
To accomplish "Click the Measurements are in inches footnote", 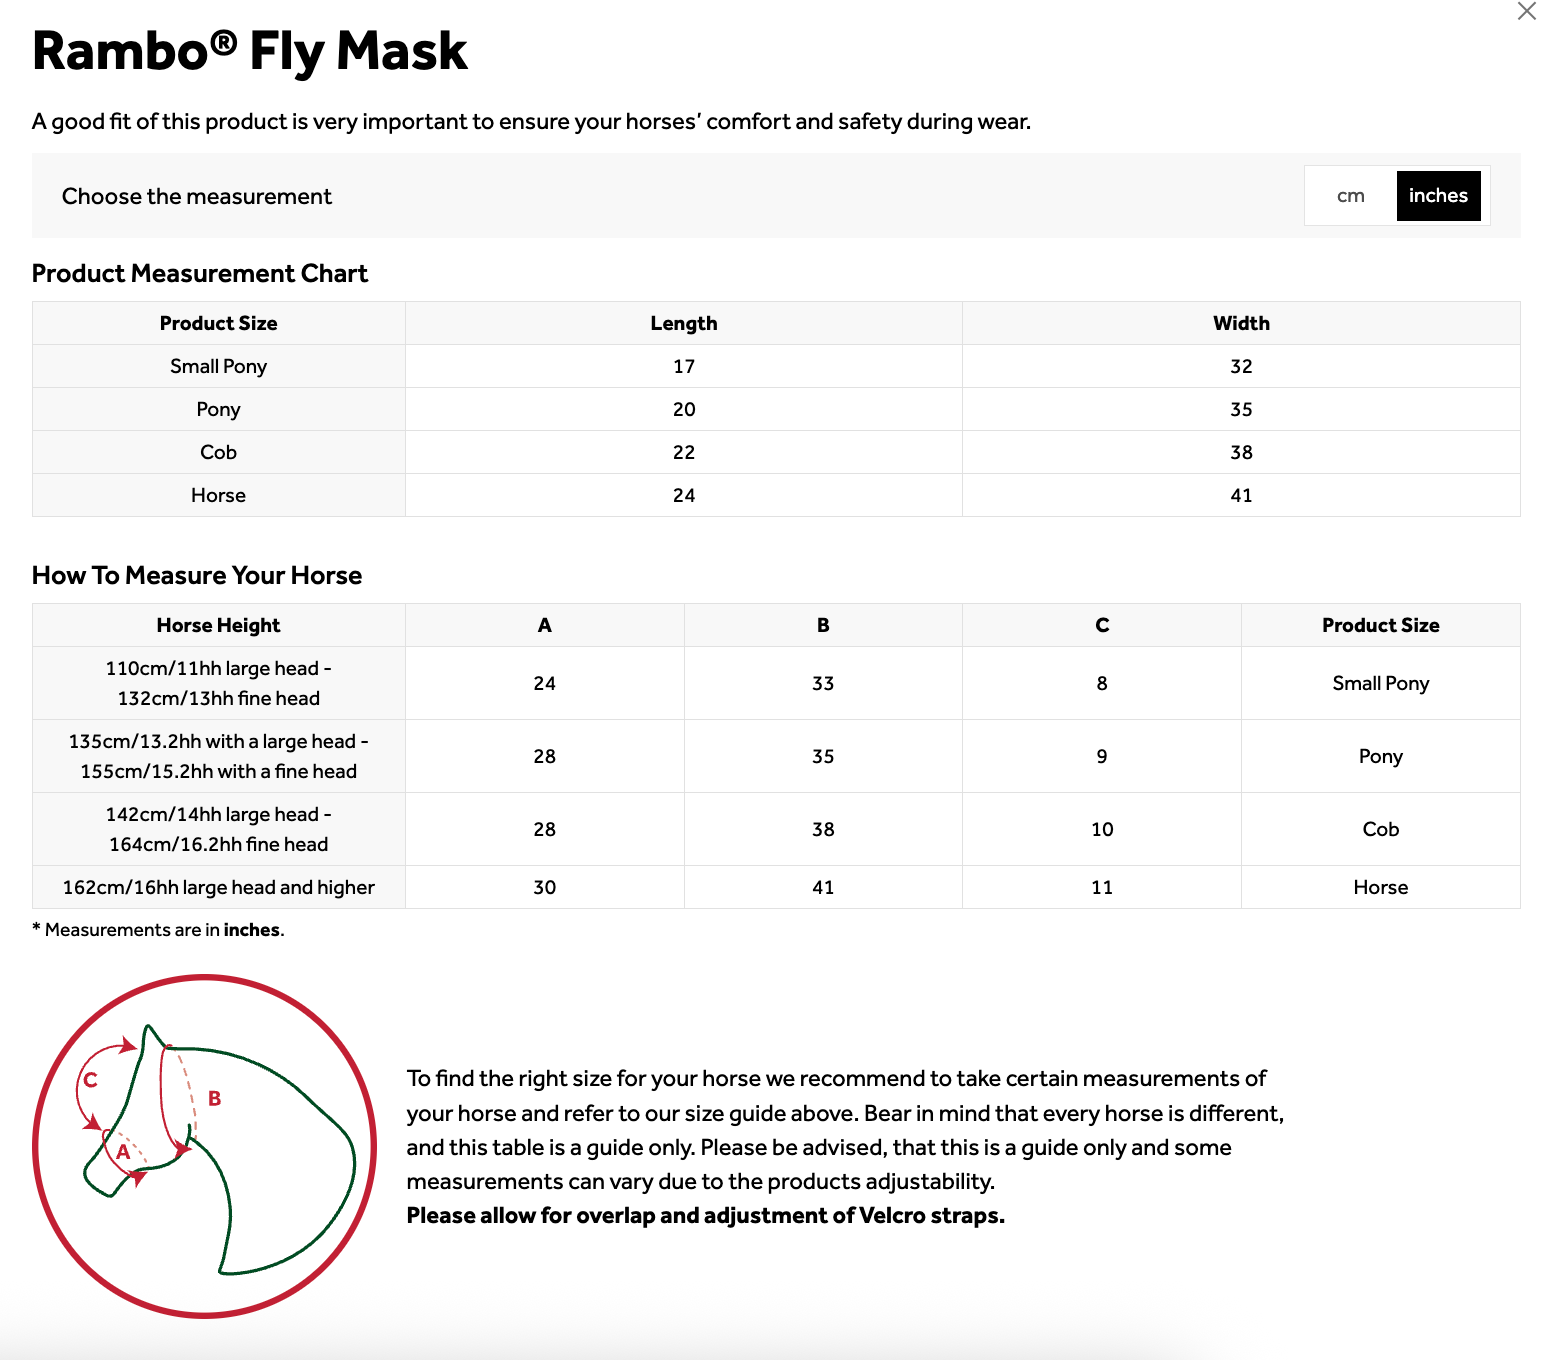I will coord(160,930).
